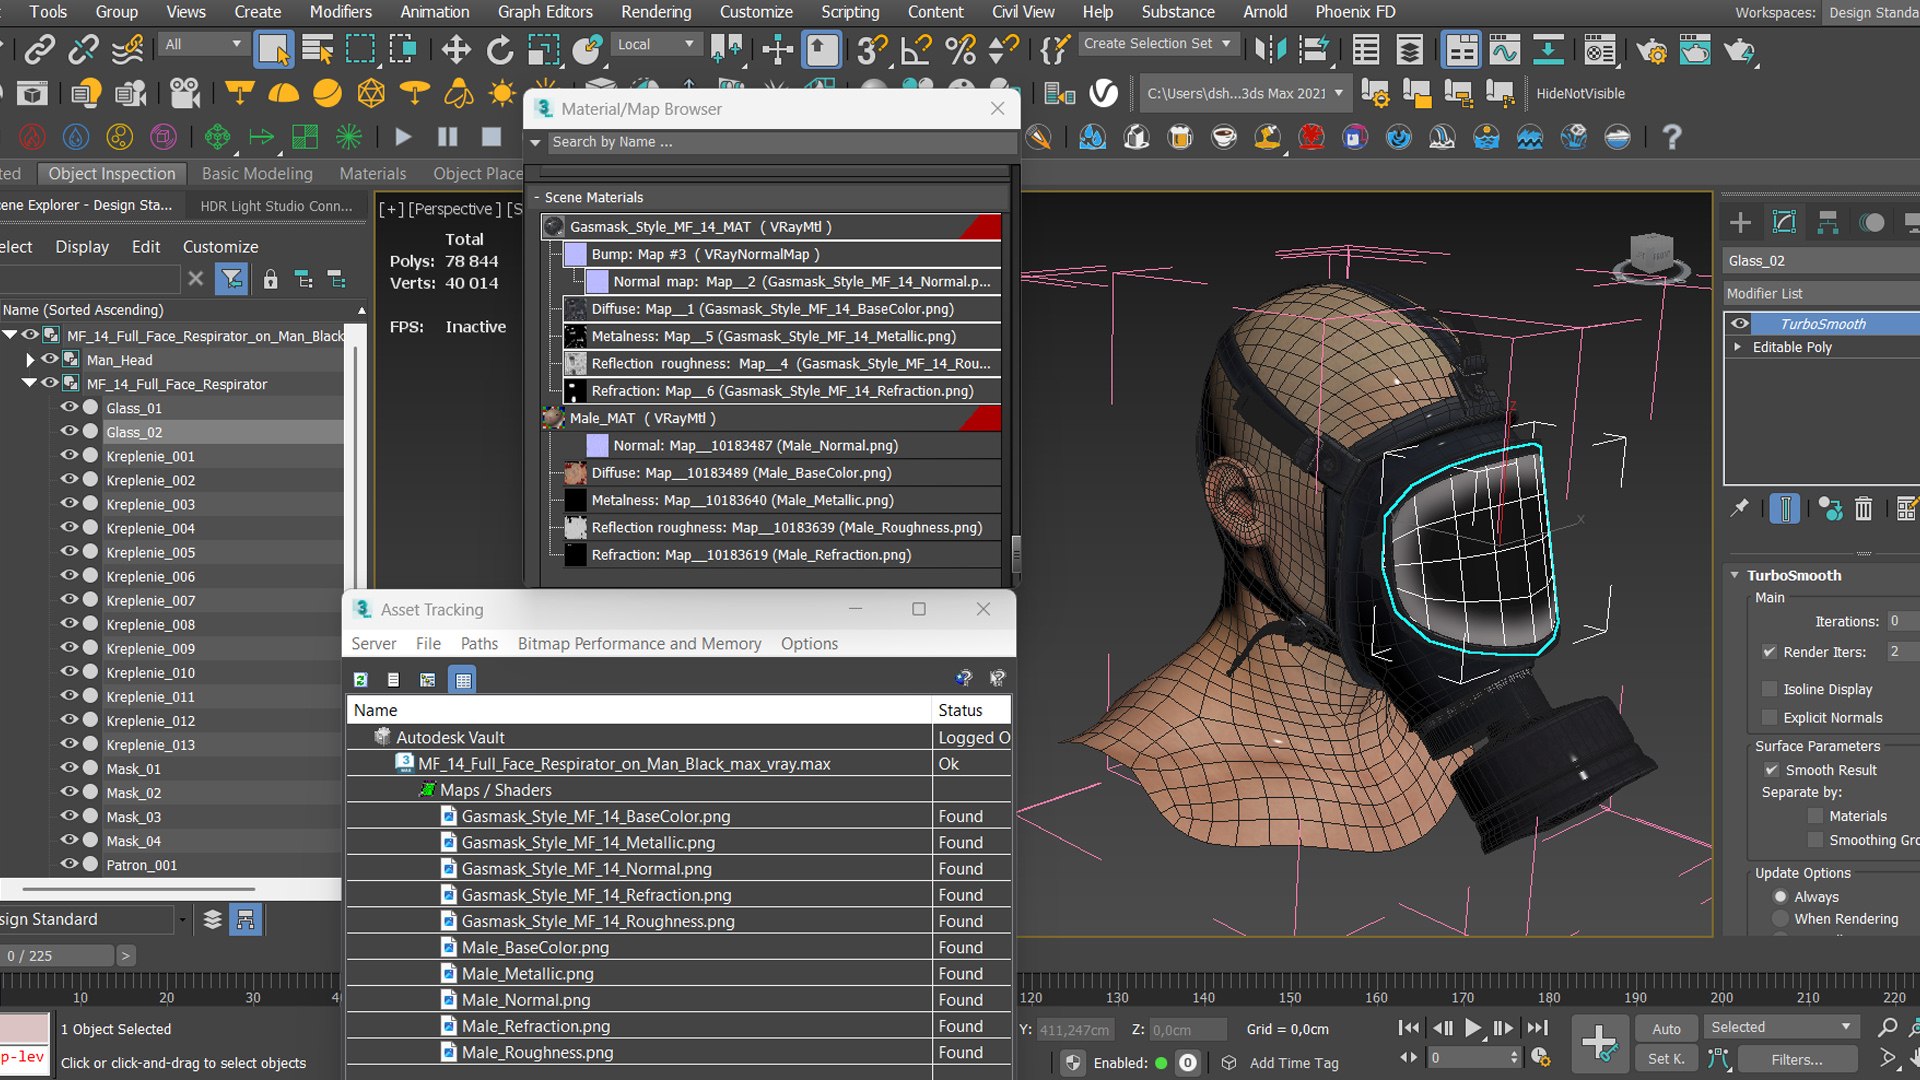
Task: Disable the Render Iters checkbox
Action: 1770,652
